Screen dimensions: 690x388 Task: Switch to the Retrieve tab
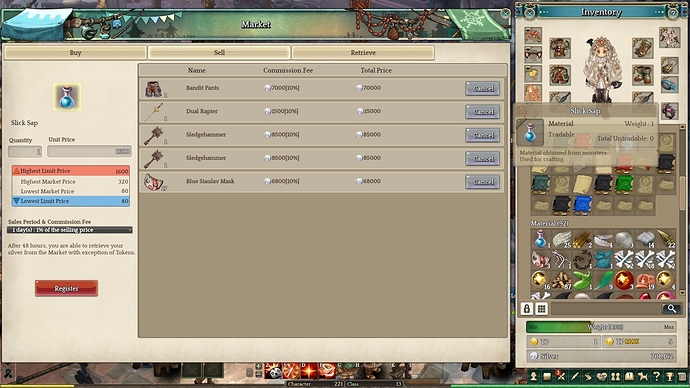[363, 53]
